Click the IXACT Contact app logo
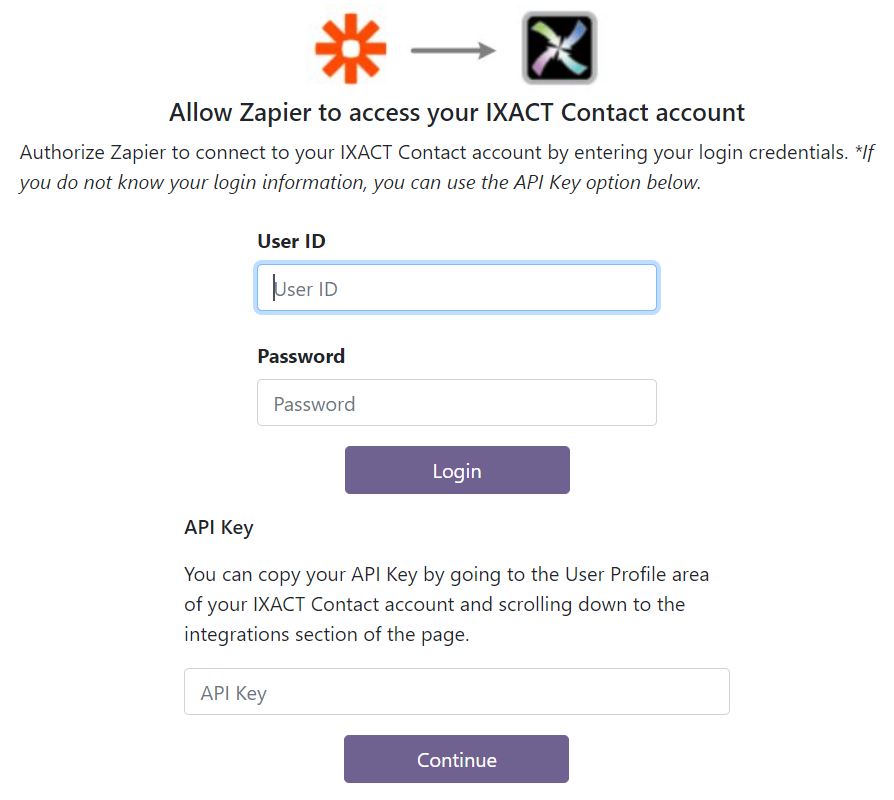 (x=559, y=48)
